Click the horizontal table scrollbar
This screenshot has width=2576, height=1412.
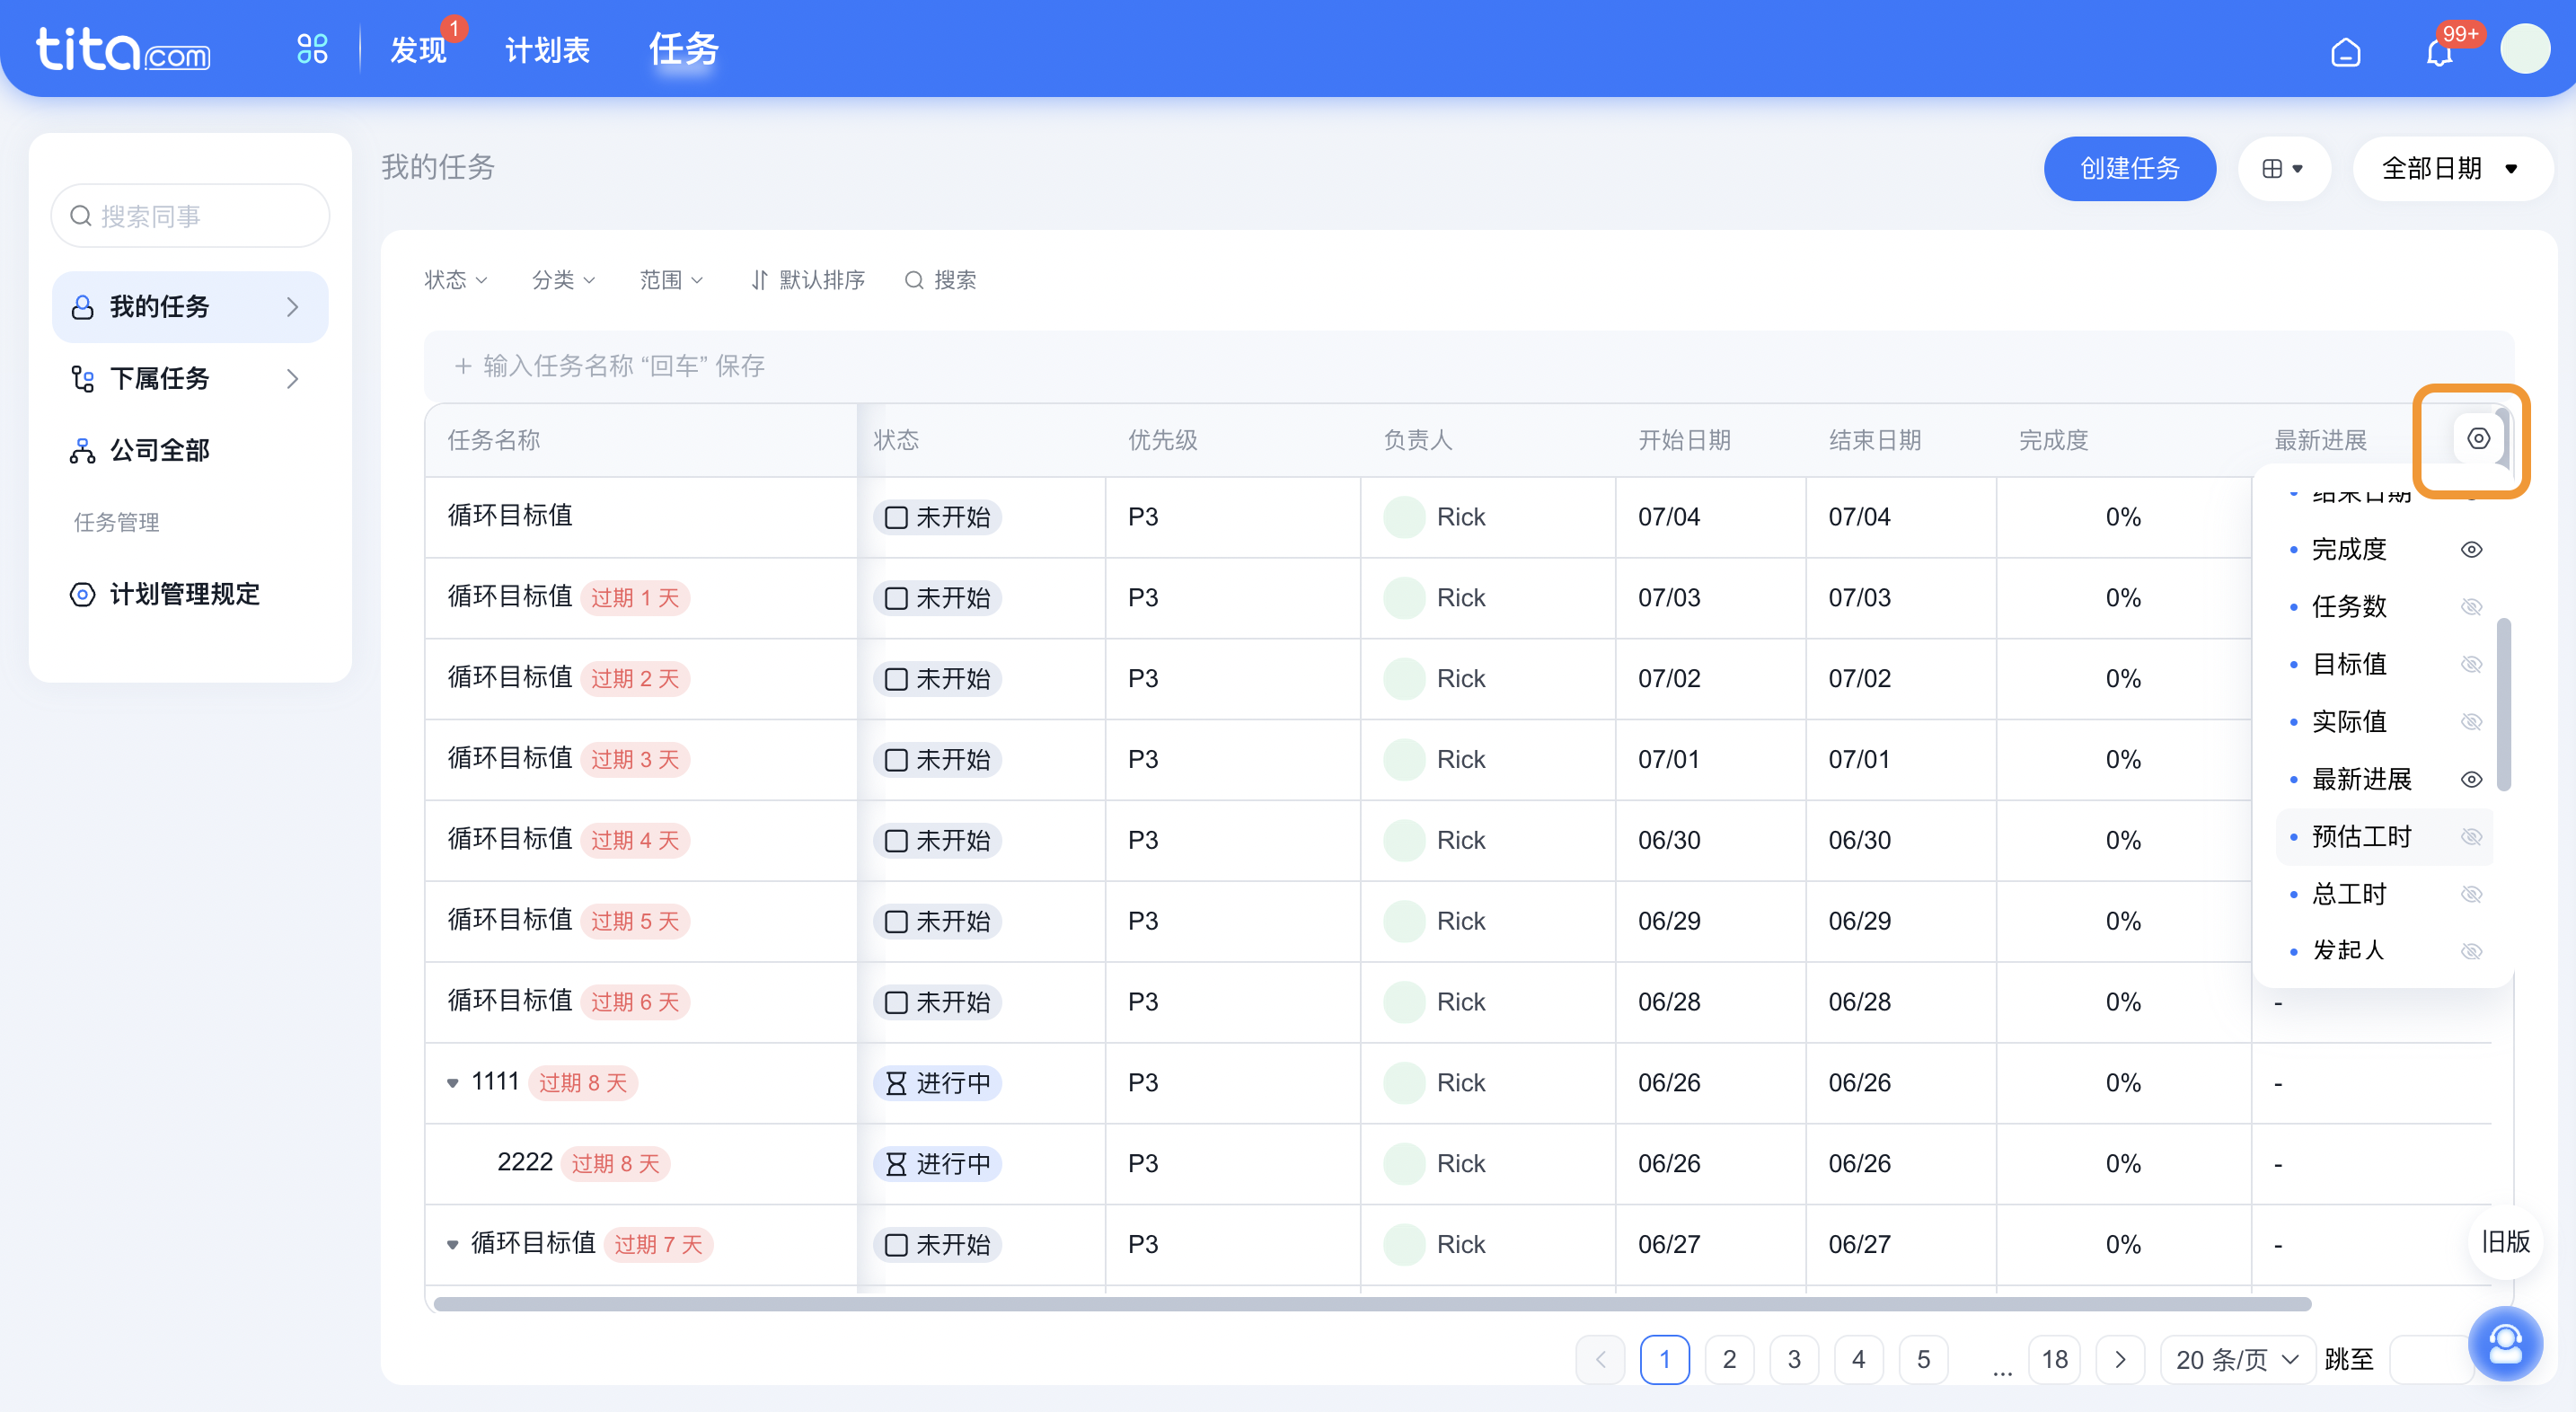coord(1372,1304)
